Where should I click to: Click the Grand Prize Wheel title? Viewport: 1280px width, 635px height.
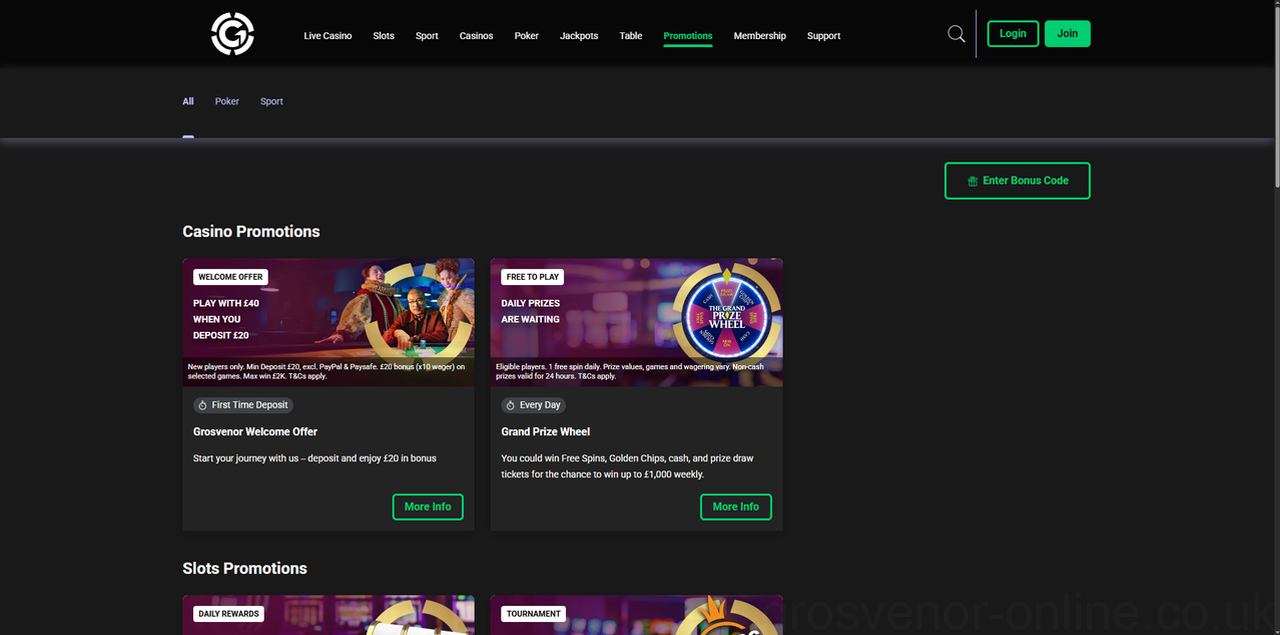click(x=546, y=432)
